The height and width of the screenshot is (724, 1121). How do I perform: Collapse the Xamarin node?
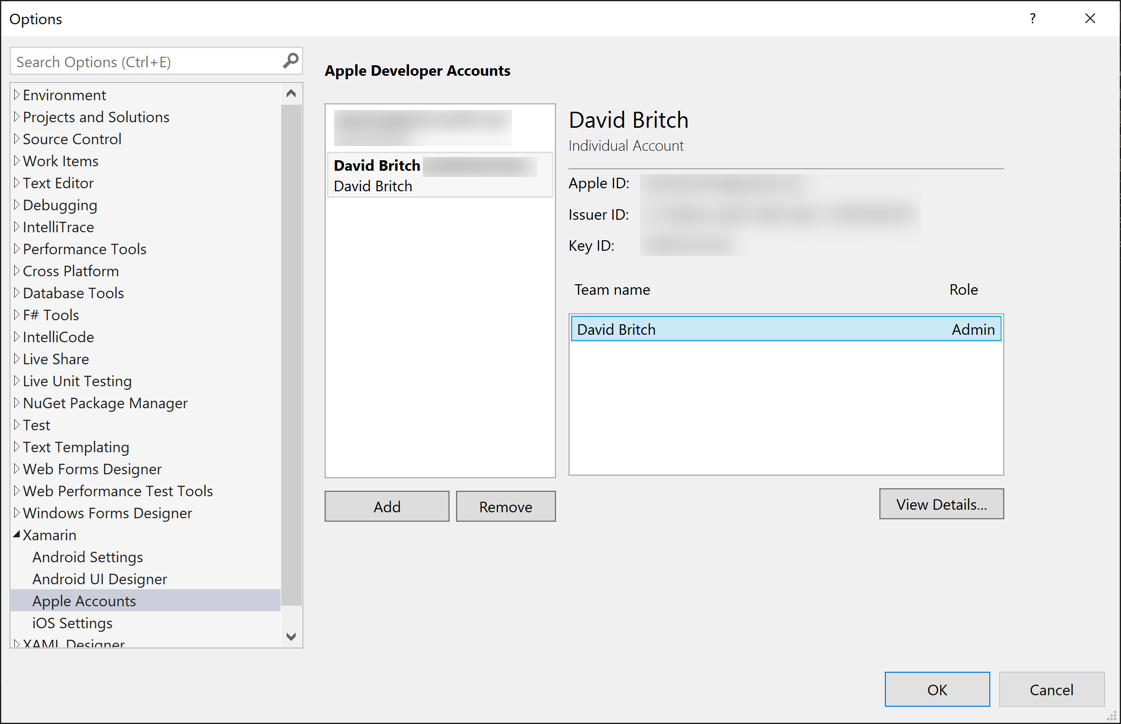point(16,534)
